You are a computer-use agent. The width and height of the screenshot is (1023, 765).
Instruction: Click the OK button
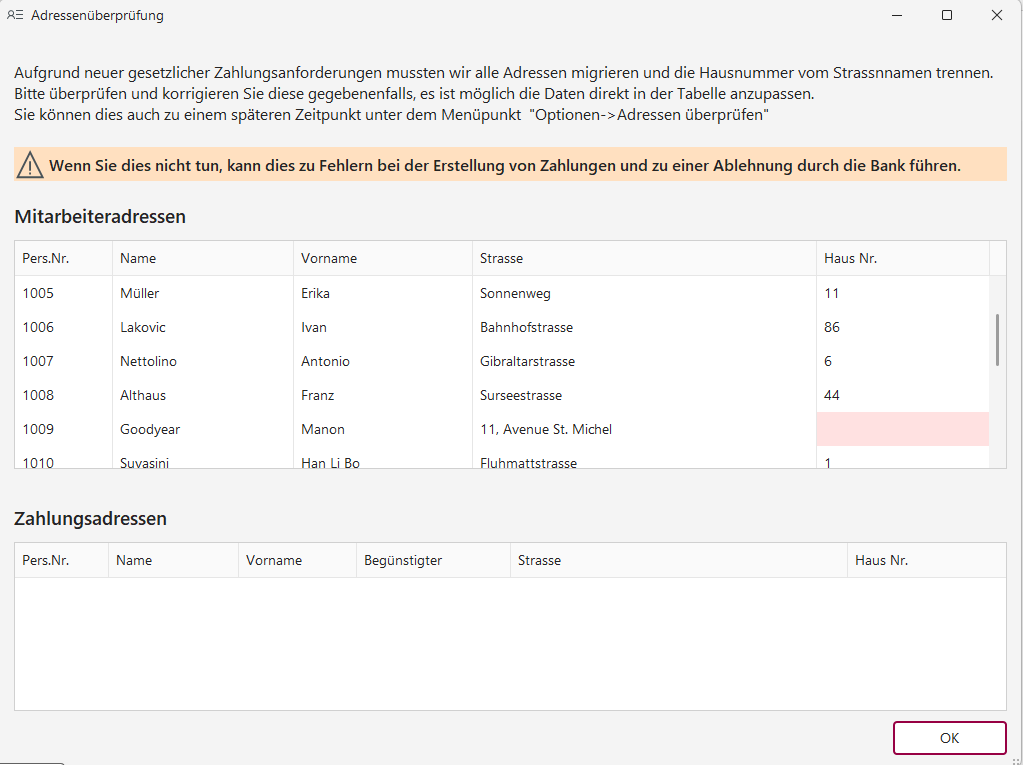(x=949, y=738)
